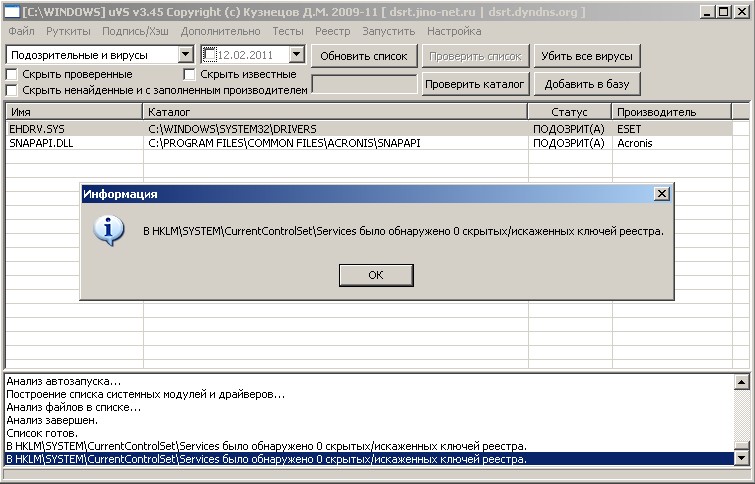Click Проверить список button
Screen dimensions: 755x484
pyautogui.click(x=475, y=56)
